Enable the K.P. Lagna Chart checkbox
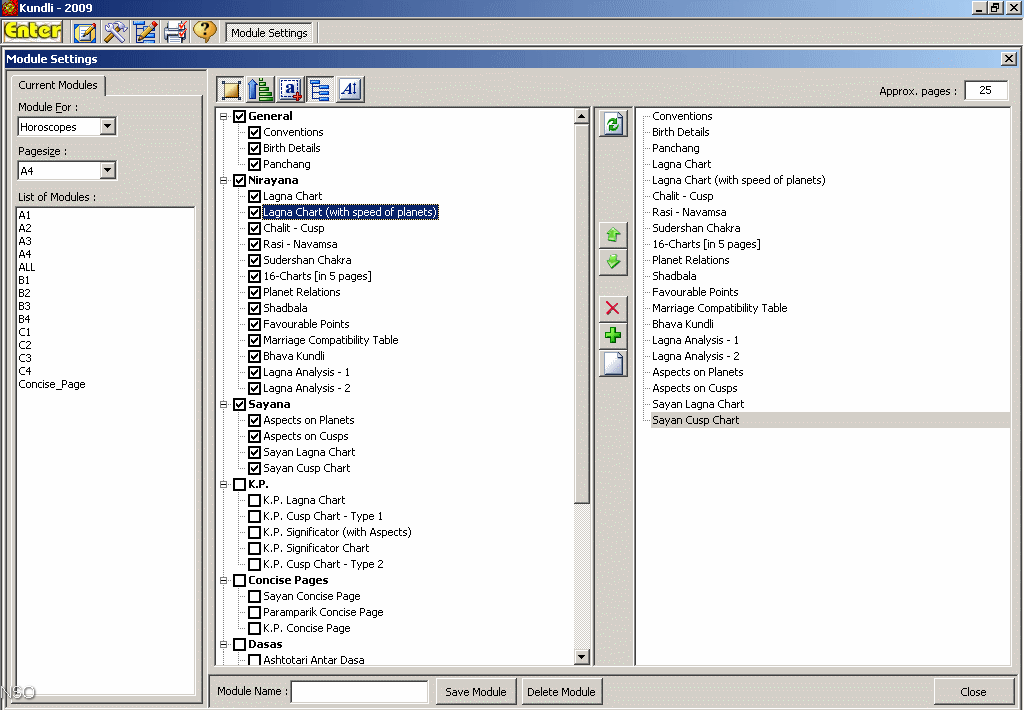Image resolution: width=1024 pixels, height=710 pixels. point(254,500)
